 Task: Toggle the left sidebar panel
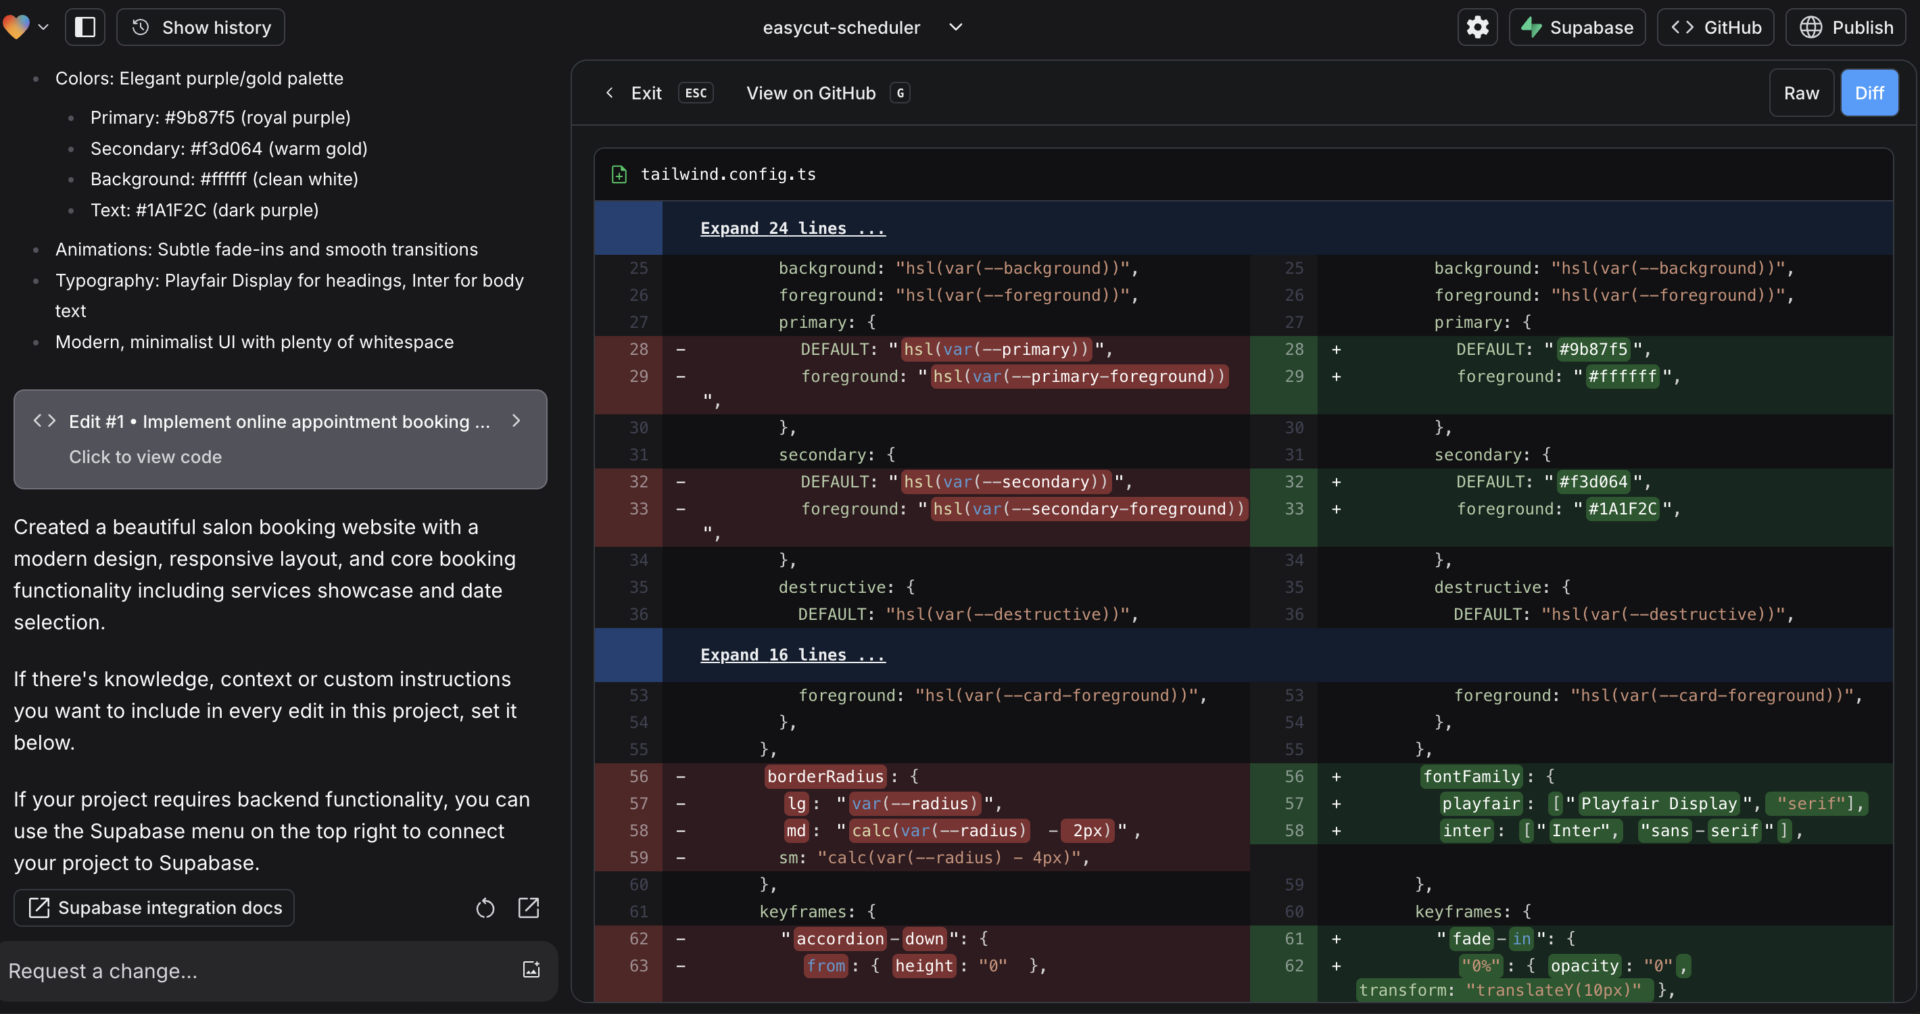tap(85, 27)
